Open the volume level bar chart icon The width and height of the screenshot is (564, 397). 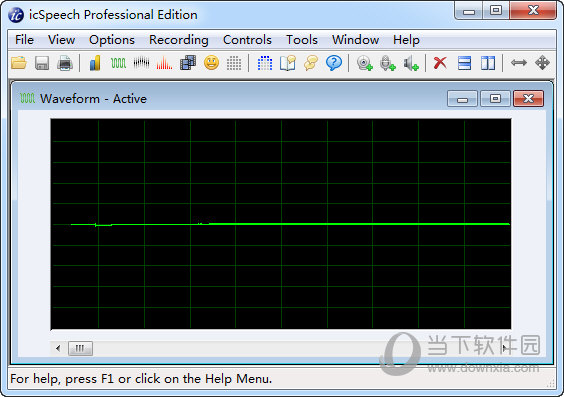pyautogui.click(x=95, y=63)
